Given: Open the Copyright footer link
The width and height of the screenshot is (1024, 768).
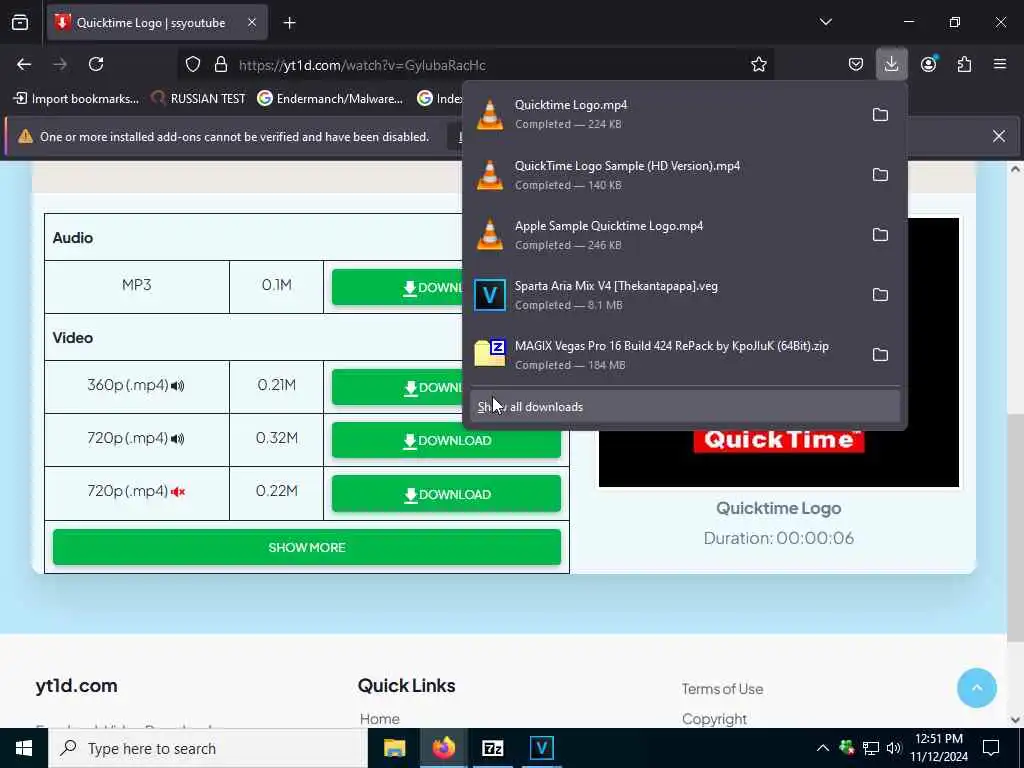Looking at the screenshot, I should coord(714,719).
